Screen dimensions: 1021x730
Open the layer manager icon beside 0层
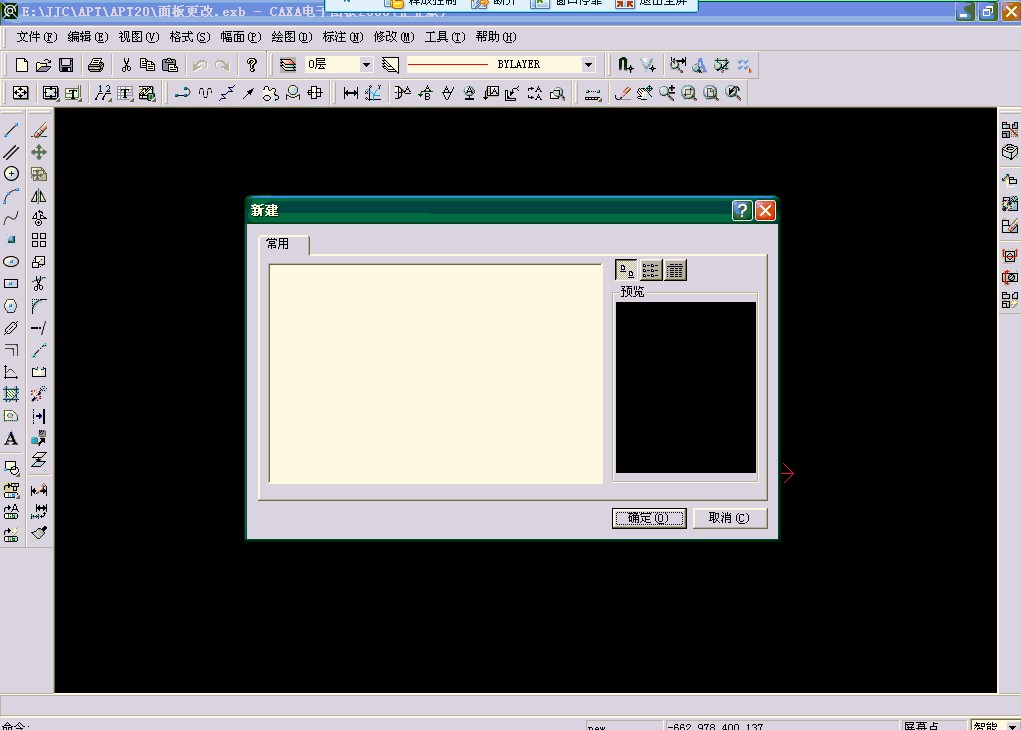click(x=288, y=65)
